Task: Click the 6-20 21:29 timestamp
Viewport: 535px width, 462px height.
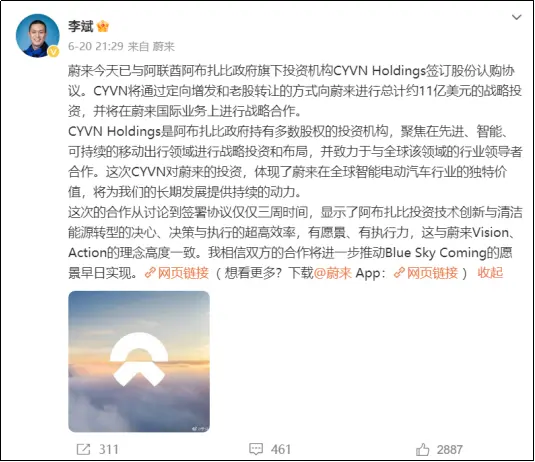Action: tap(96, 46)
